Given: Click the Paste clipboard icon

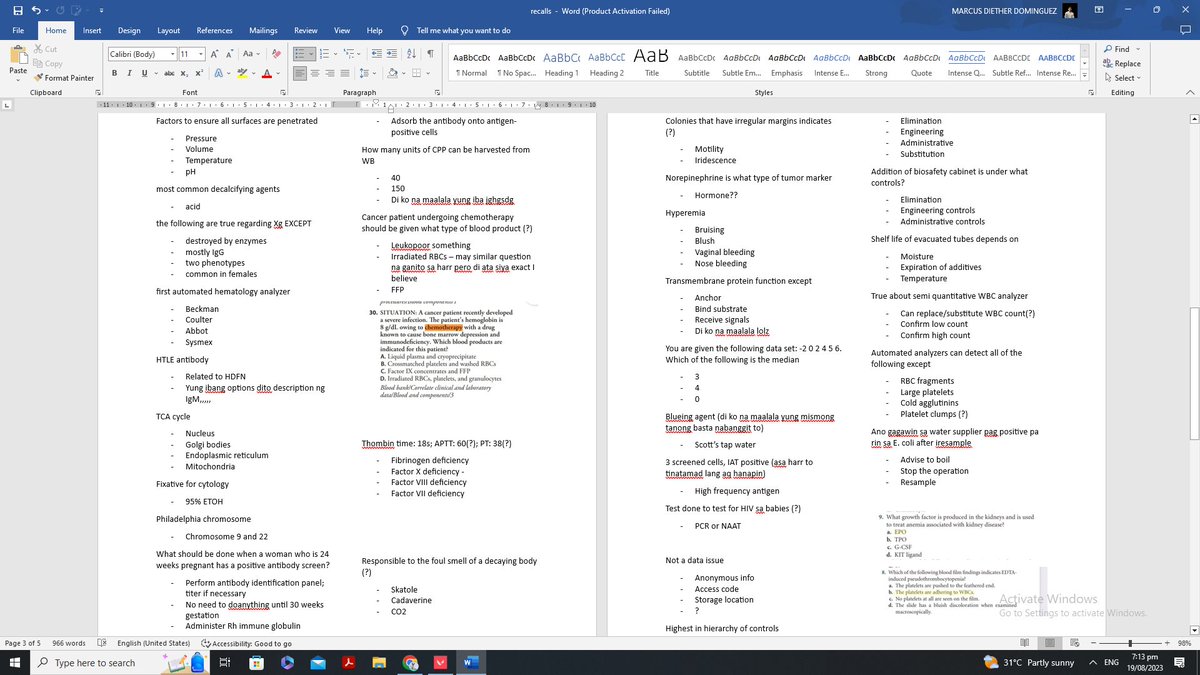Looking at the screenshot, I should [17, 57].
